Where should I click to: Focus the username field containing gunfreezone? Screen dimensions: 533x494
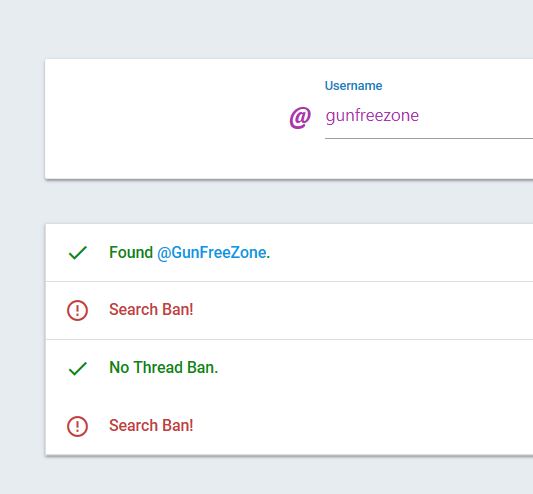pyautogui.click(x=429, y=116)
